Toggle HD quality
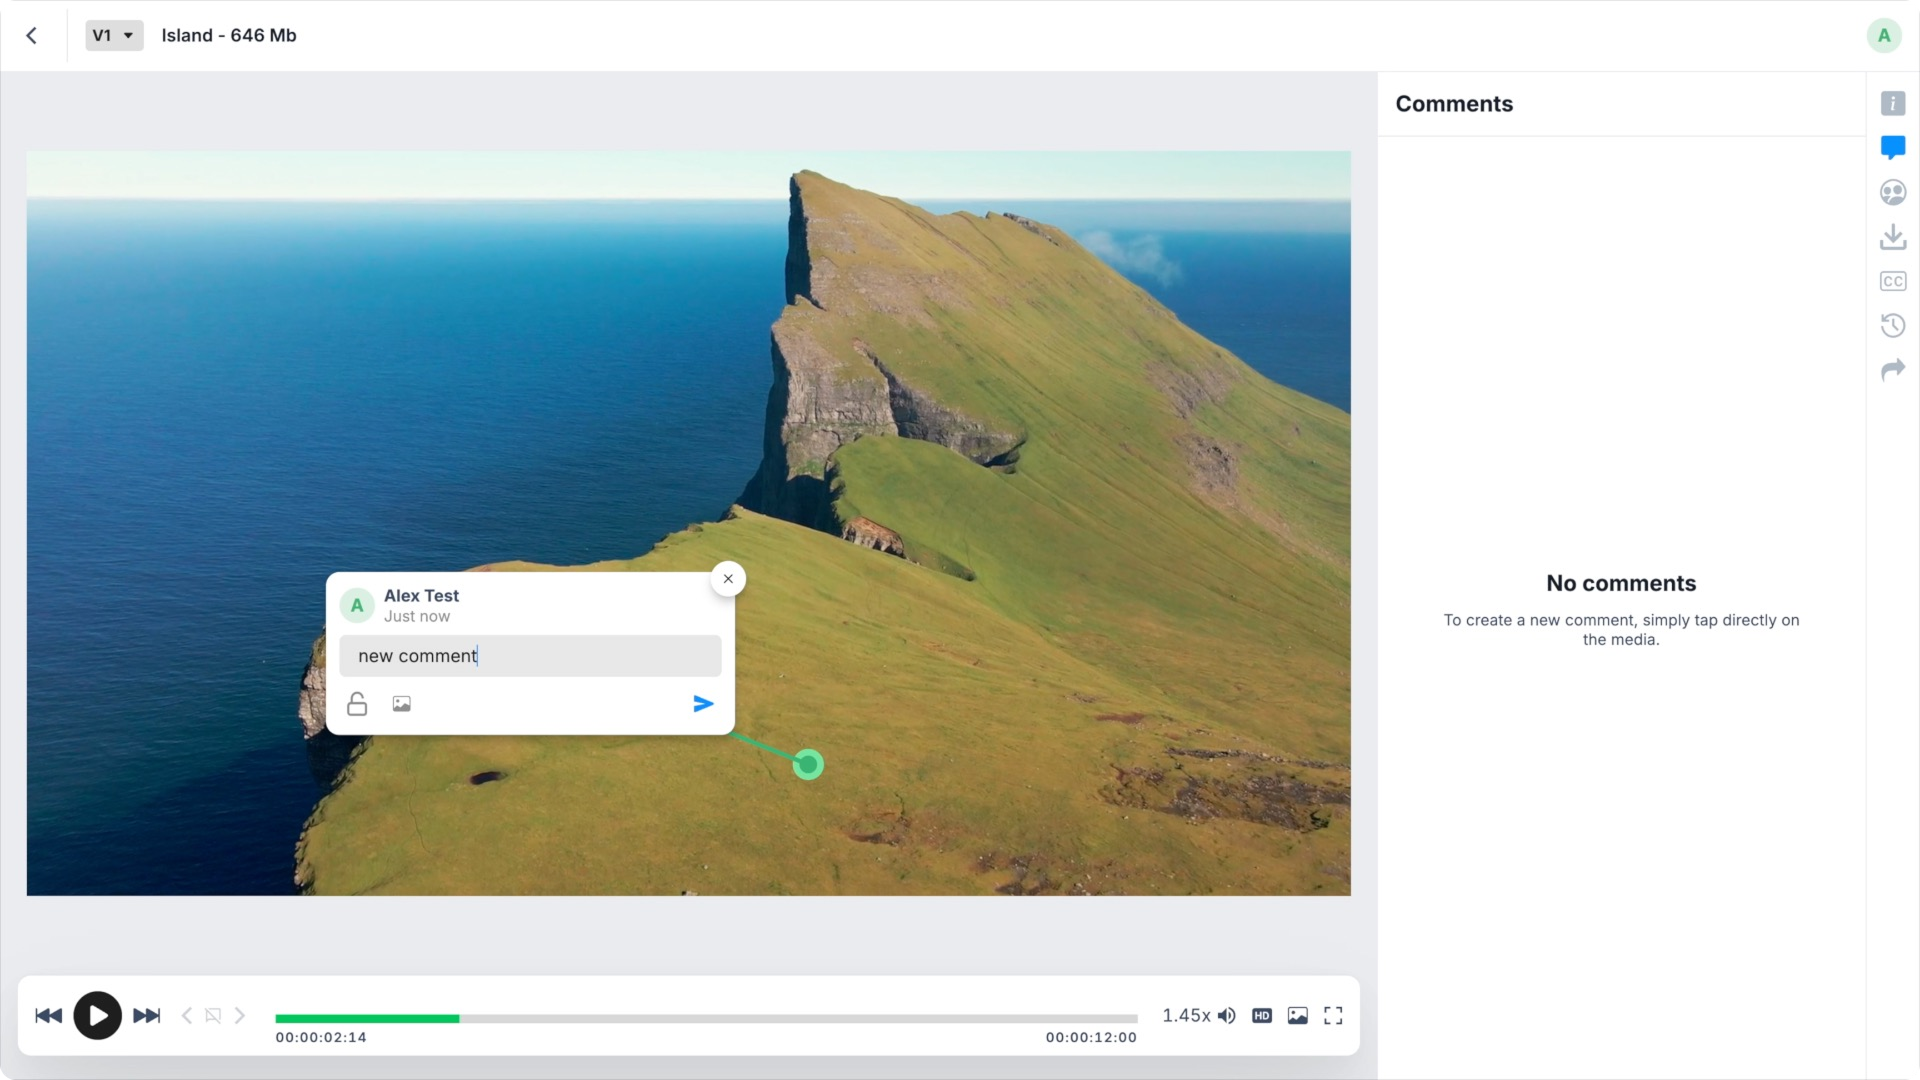Image resolution: width=1920 pixels, height=1080 pixels. [1262, 1016]
